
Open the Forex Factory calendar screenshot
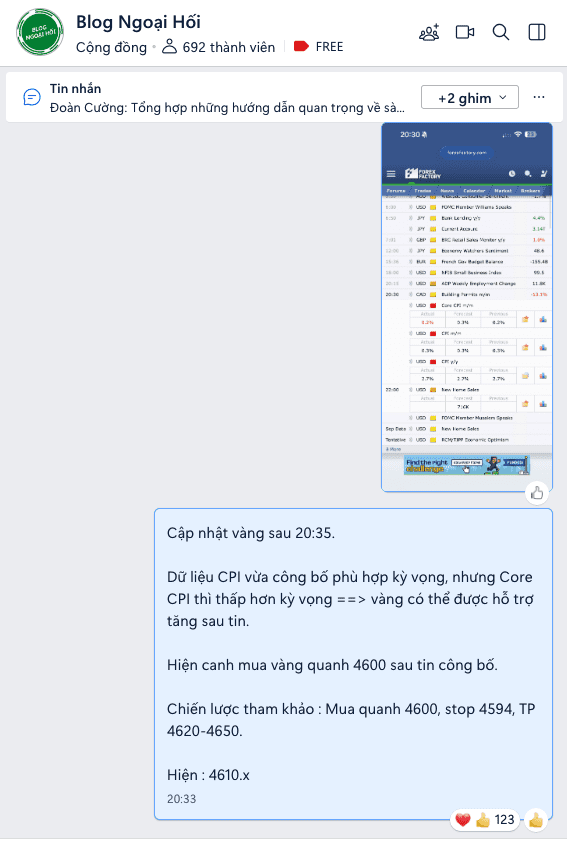click(x=467, y=307)
